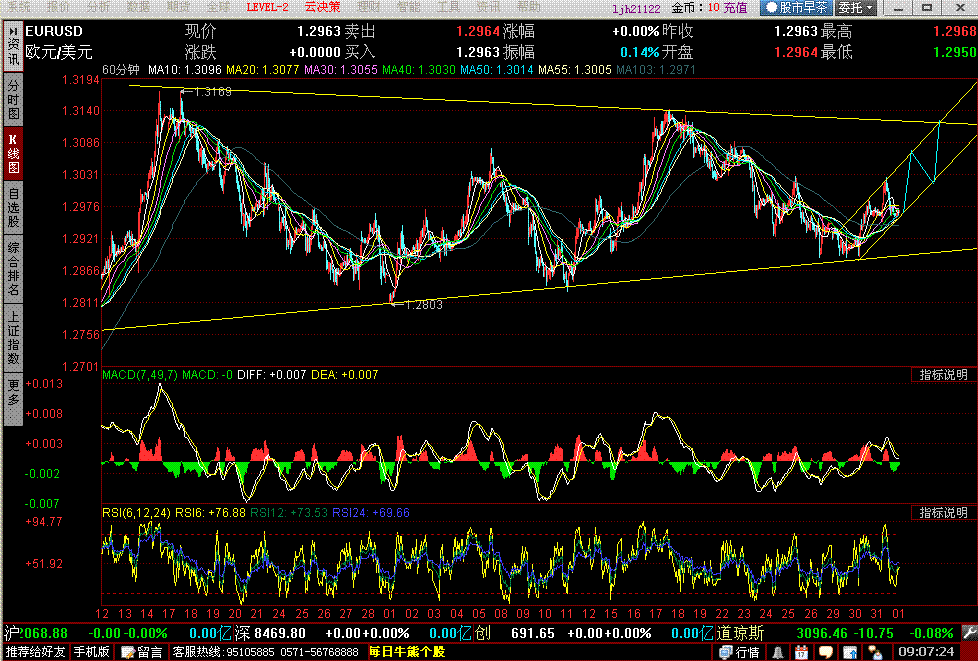Click the MA50: 1.3014 indicator label
This screenshot has height=661, width=978.
point(497,70)
